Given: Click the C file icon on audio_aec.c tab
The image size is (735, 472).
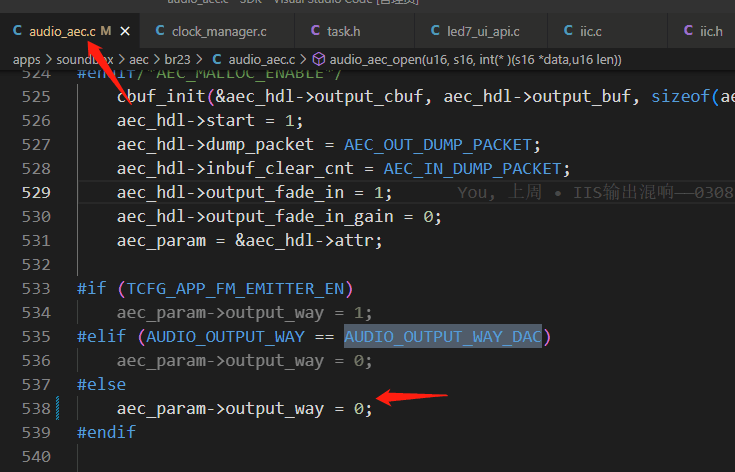Looking at the screenshot, I should (17, 30).
